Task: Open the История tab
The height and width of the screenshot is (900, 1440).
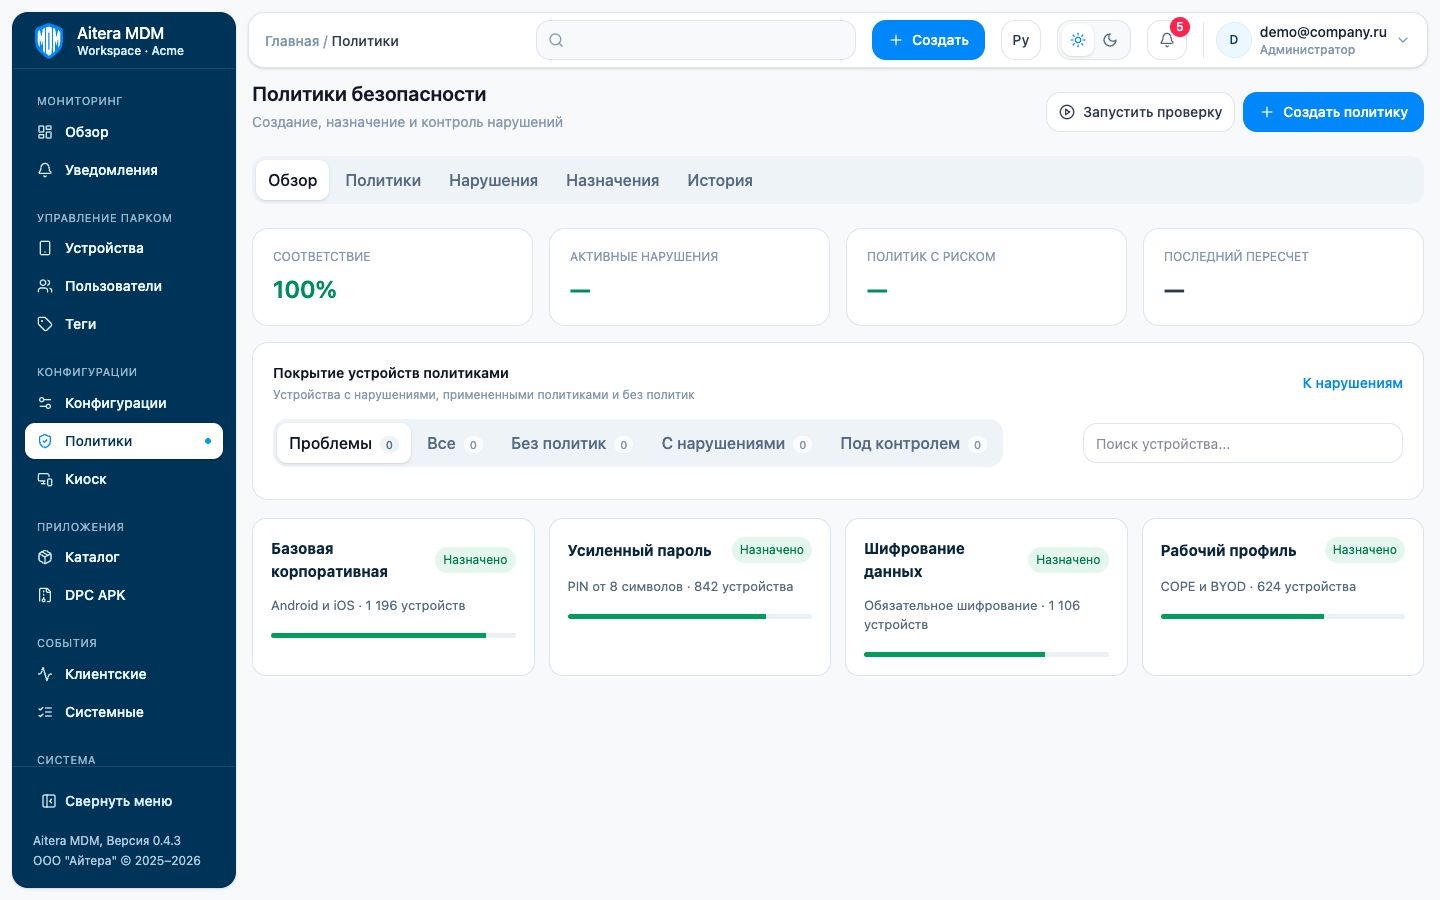Action: 720,180
